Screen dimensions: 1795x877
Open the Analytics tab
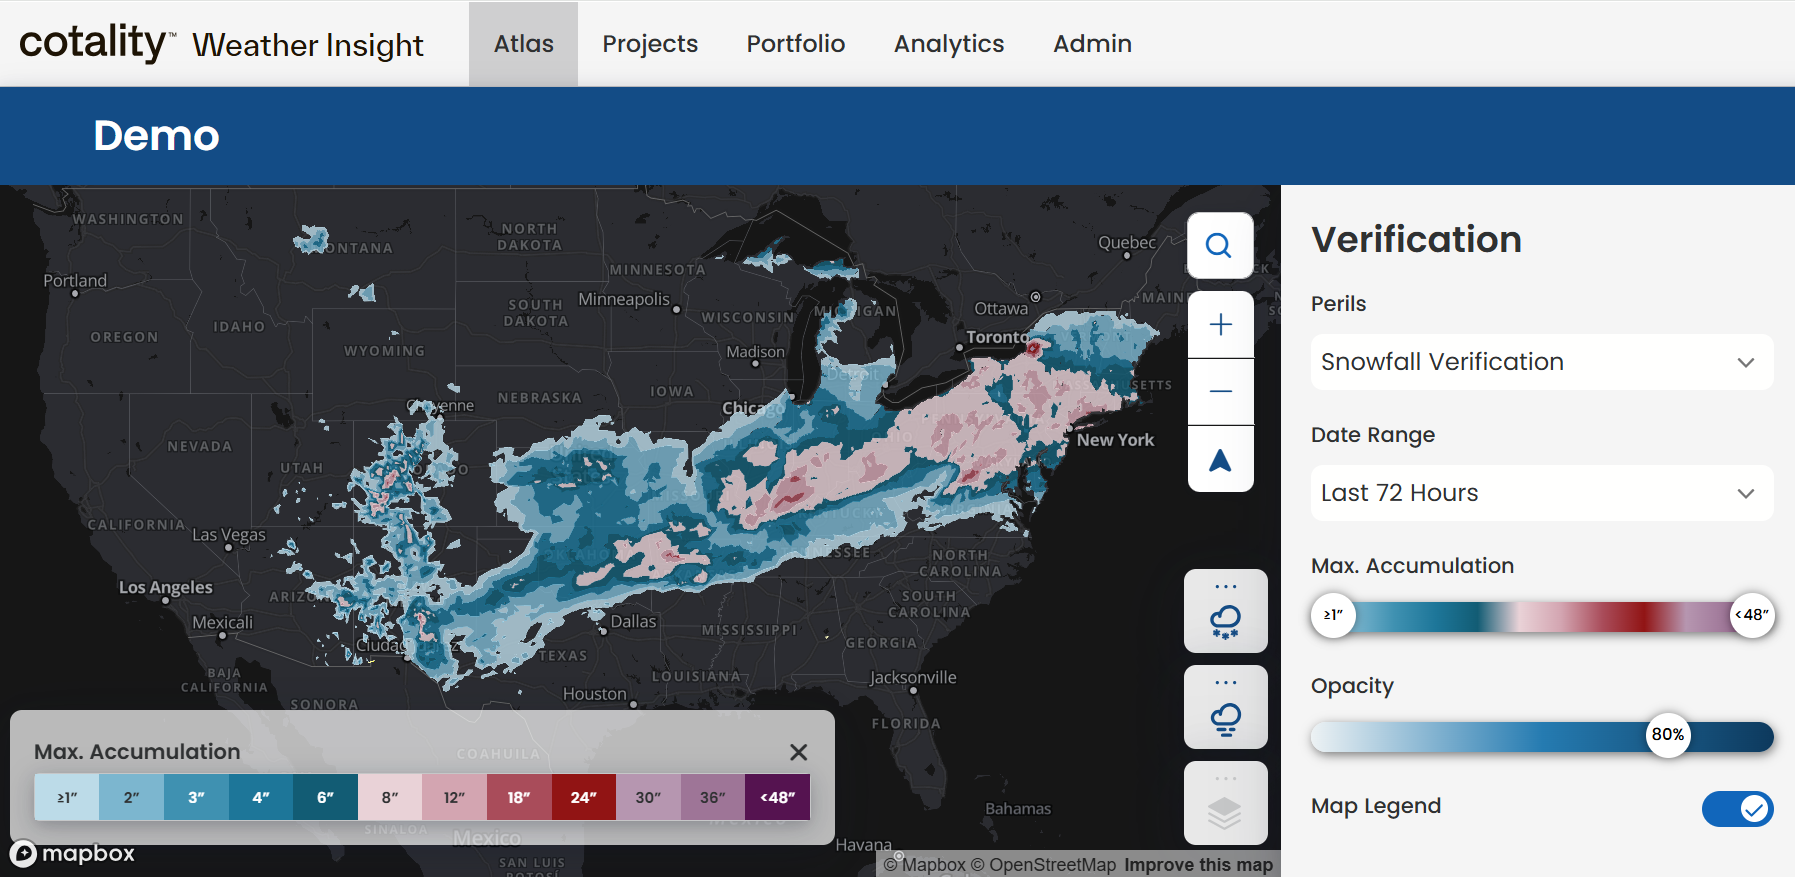pos(949,44)
